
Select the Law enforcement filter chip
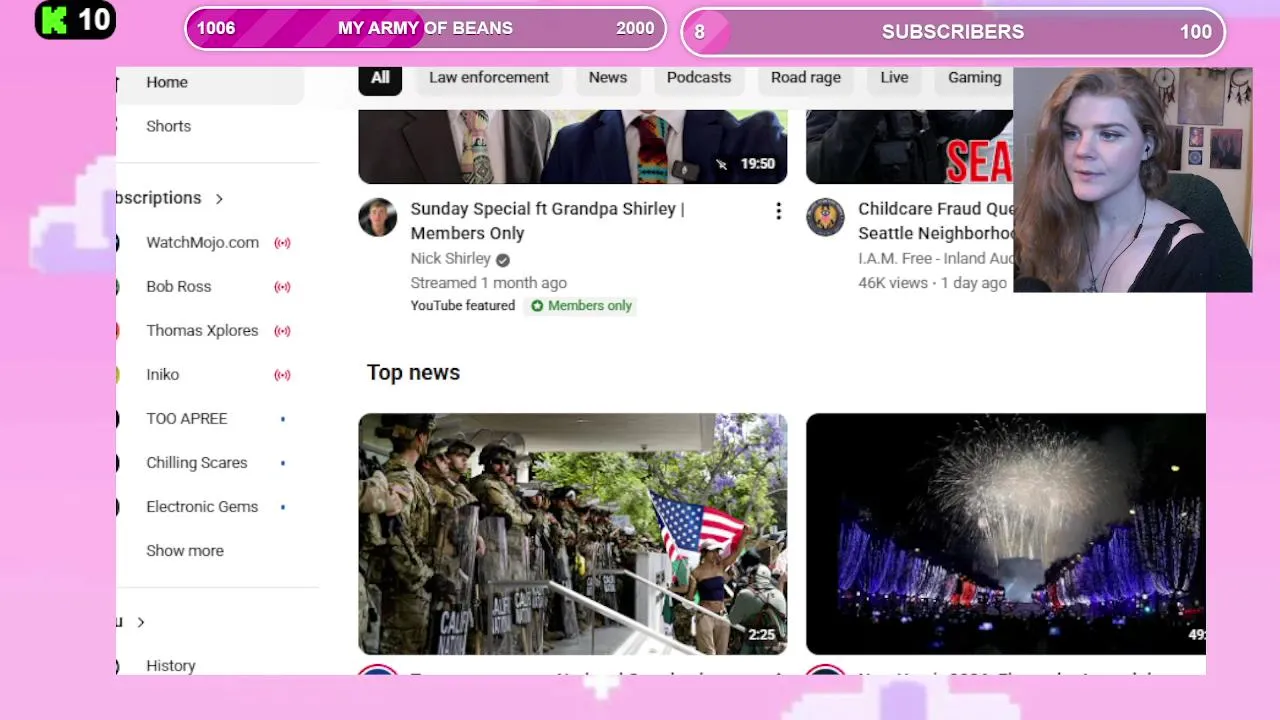point(489,78)
